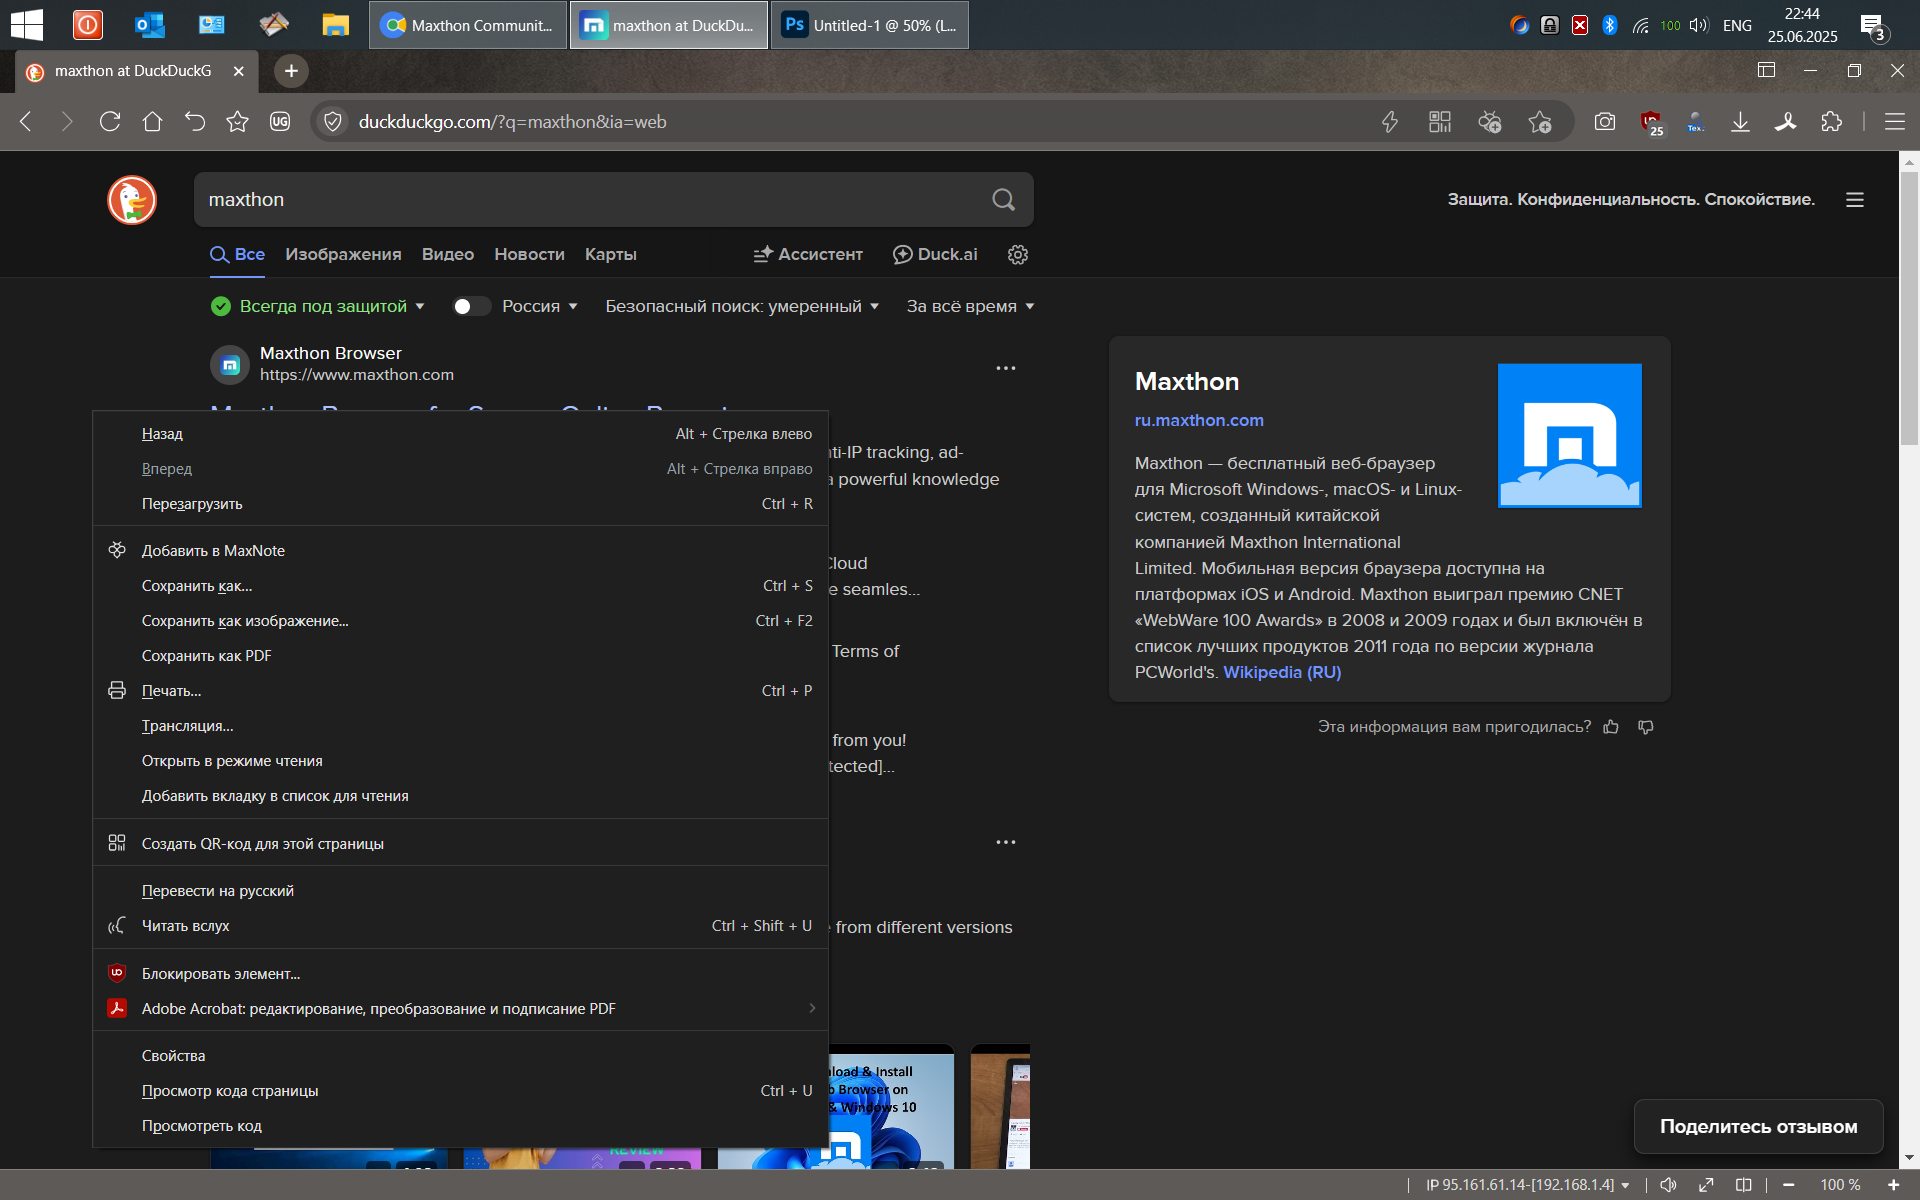This screenshot has width=1920, height=1200.
Task: Open the DuckDuckGo side hamburger menu
Action: coord(1855,200)
